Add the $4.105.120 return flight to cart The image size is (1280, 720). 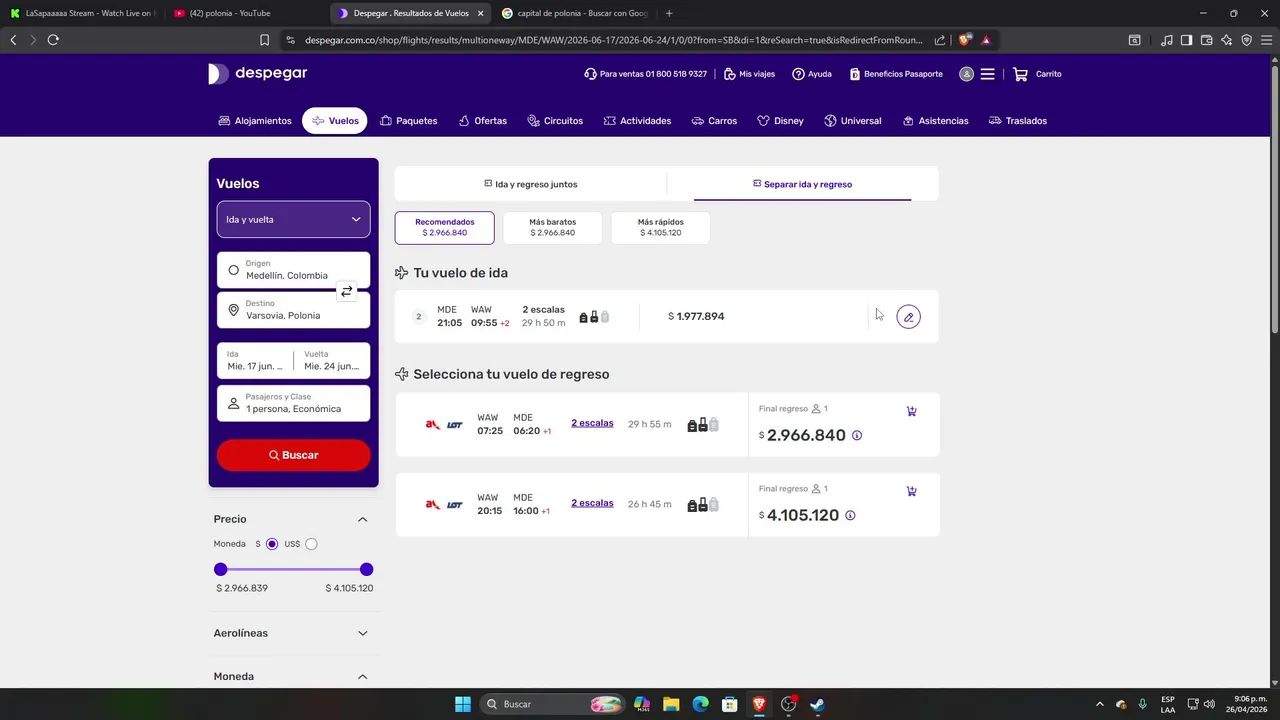coord(911,491)
